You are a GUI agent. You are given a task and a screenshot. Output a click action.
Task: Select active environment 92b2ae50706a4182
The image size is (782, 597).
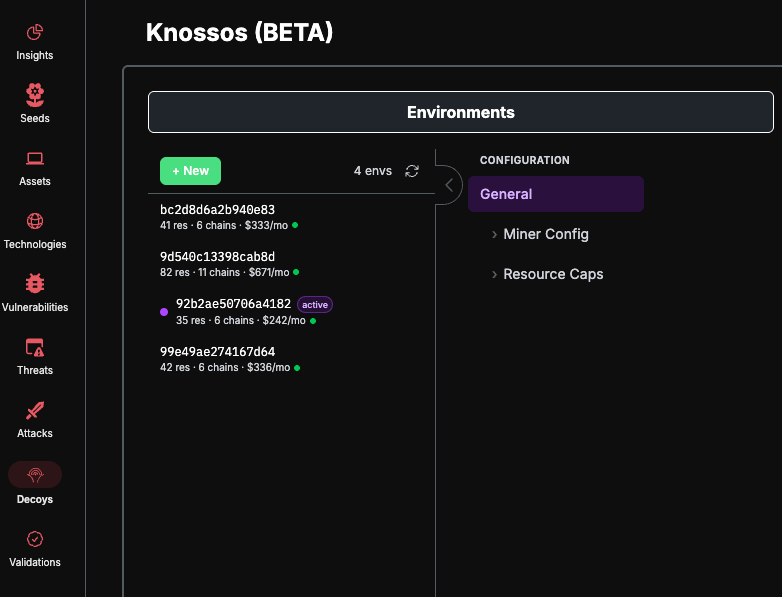pos(233,304)
